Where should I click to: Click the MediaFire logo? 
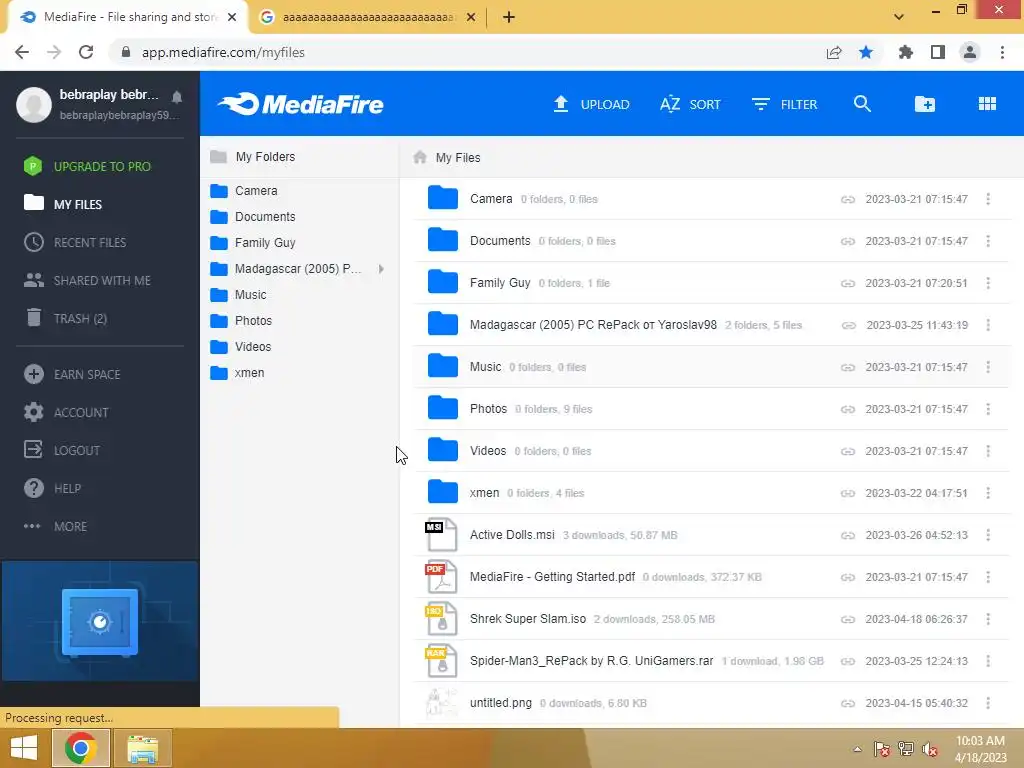coord(300,104)
